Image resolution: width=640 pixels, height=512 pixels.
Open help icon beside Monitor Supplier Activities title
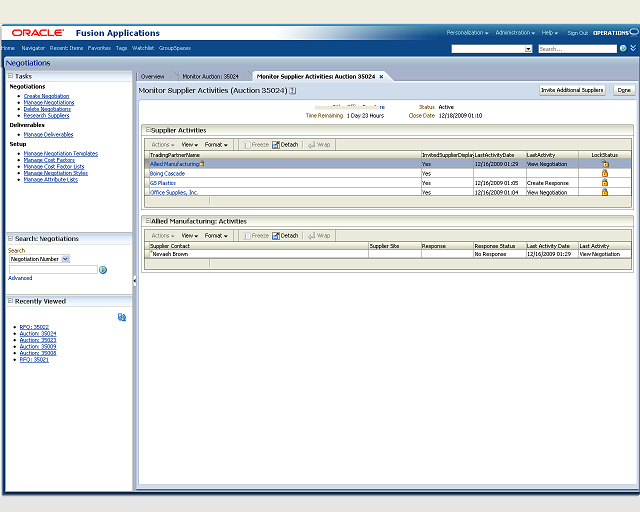[293, 91]
